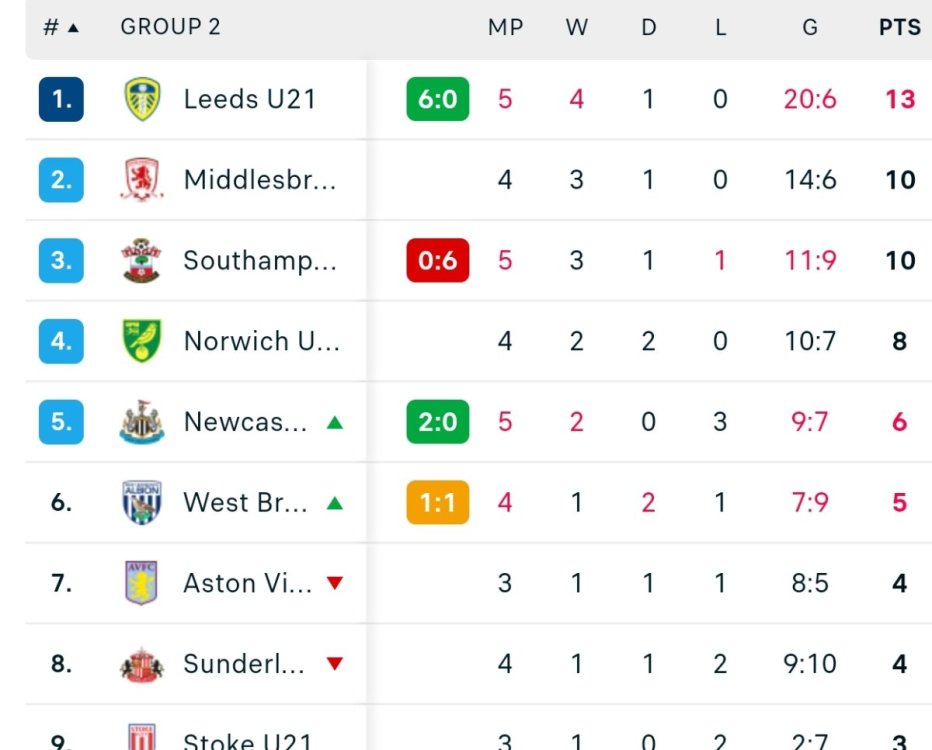Viewport: 932px width, 750px height.
Task: Open the Leeds U21 team page
Action: coord(249,100)
